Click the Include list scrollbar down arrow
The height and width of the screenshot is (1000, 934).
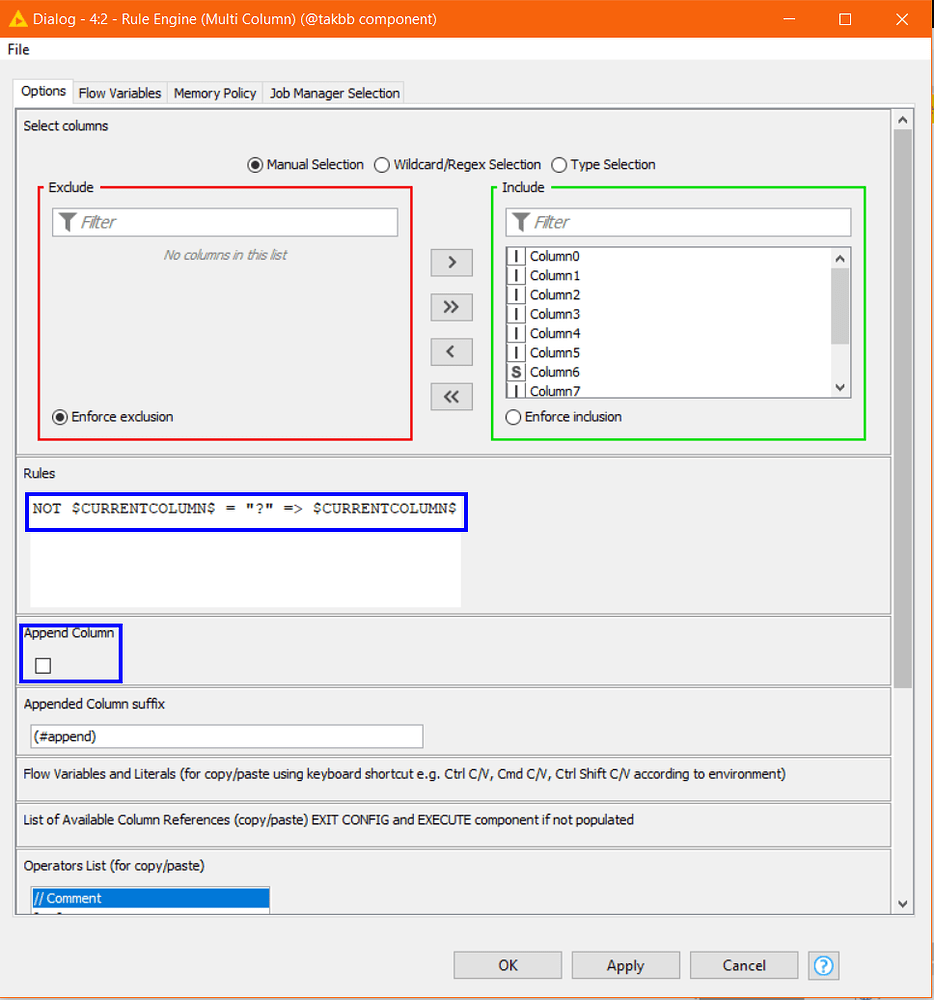click(x=840, y=387)
